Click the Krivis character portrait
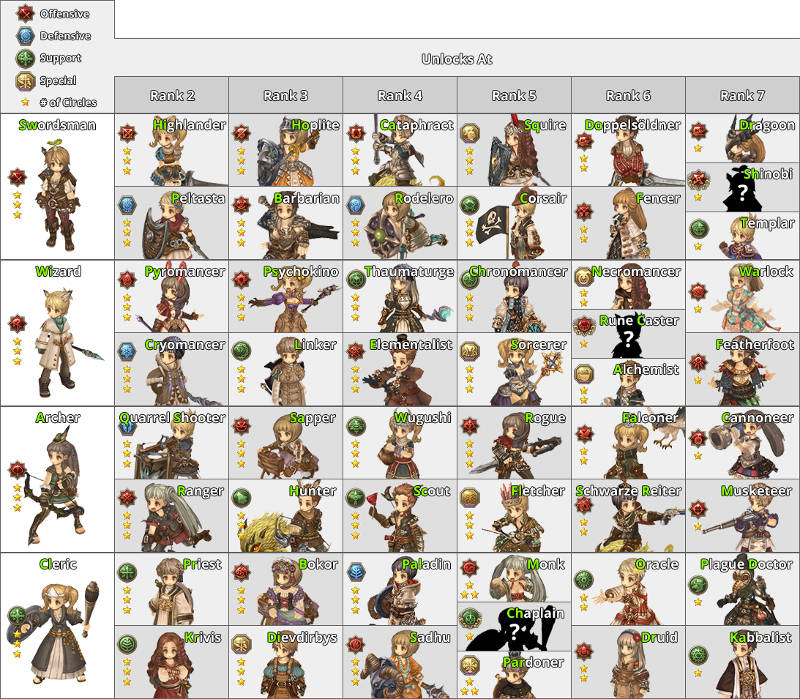 tap(168, 665)
